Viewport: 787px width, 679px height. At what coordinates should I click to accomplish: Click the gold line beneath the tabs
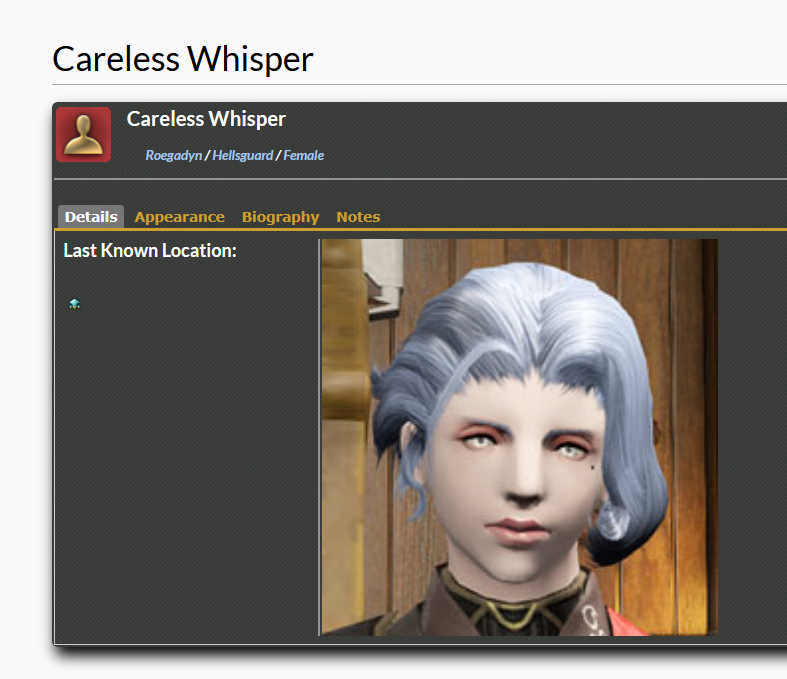point(421,230)
